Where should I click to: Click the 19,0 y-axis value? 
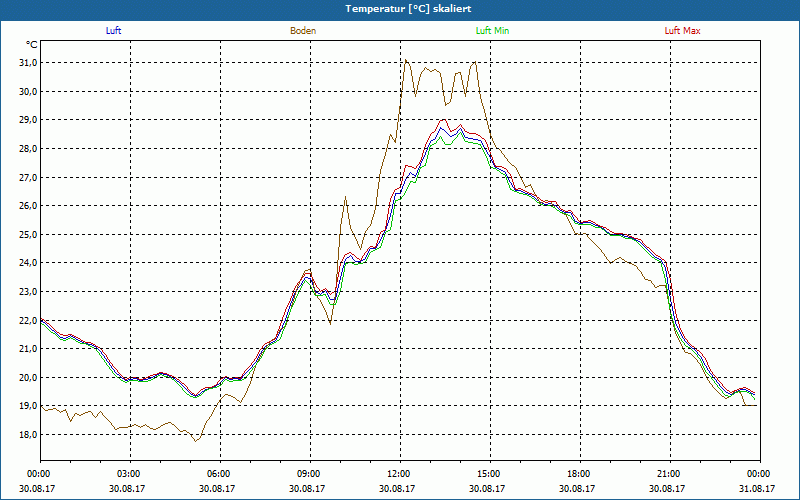(x=28, y=406)
